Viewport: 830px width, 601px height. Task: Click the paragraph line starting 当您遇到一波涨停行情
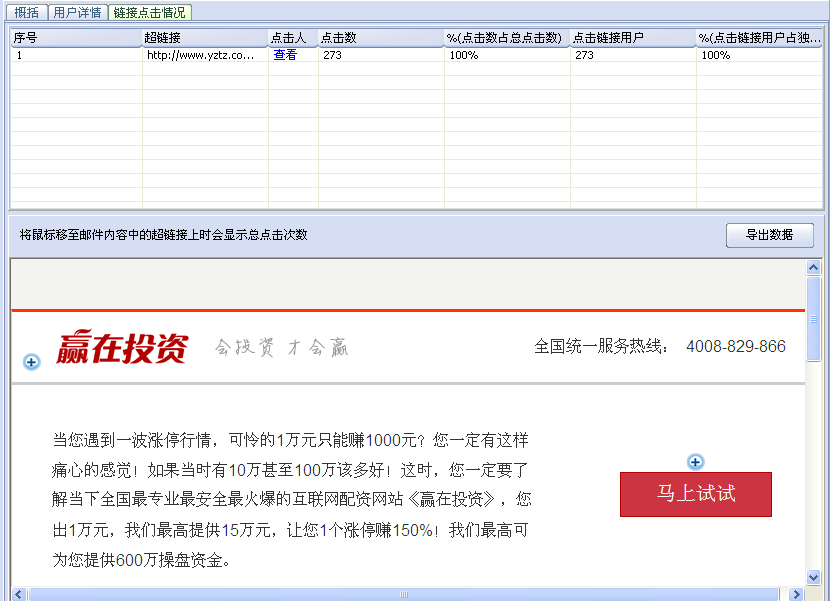coord(290,440)
